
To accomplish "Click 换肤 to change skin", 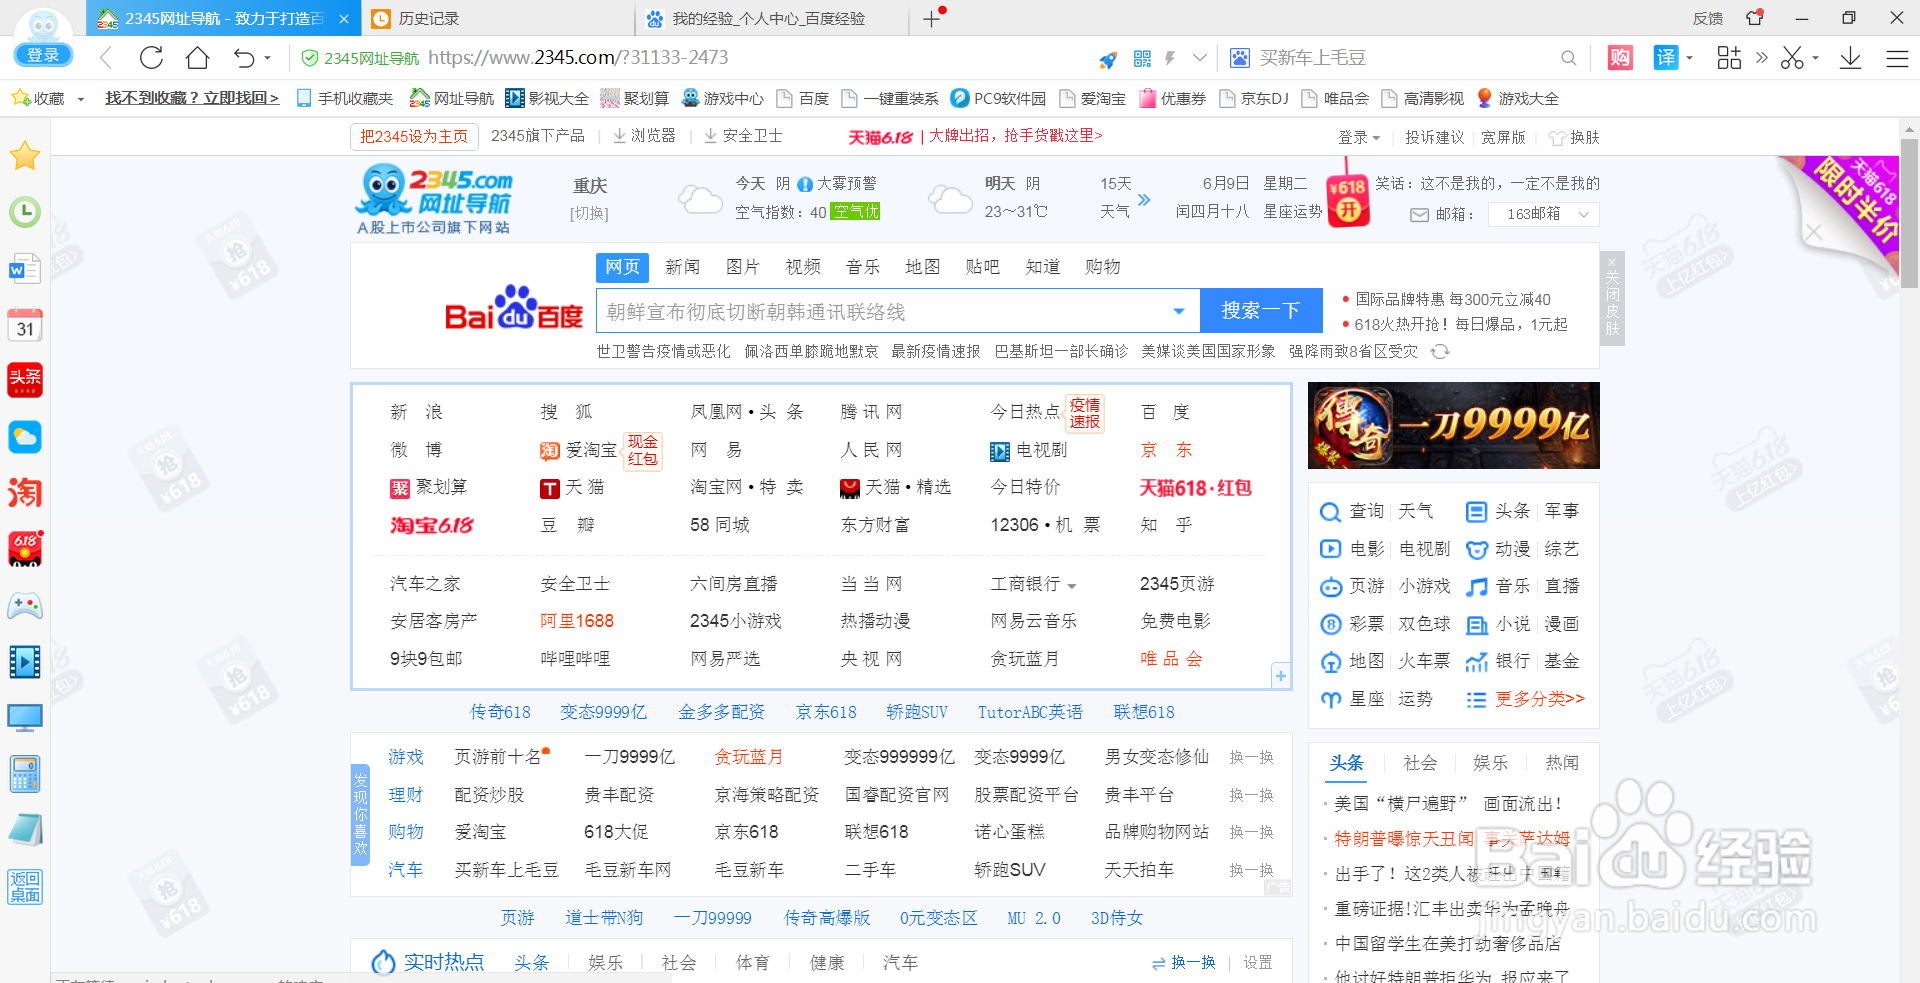I will (1574, 137).
